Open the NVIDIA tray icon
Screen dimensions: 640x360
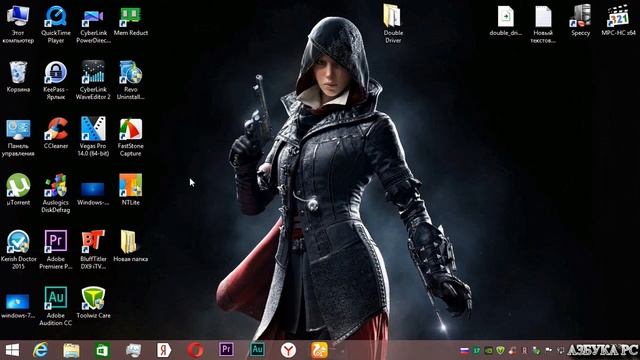coord(489,351)
